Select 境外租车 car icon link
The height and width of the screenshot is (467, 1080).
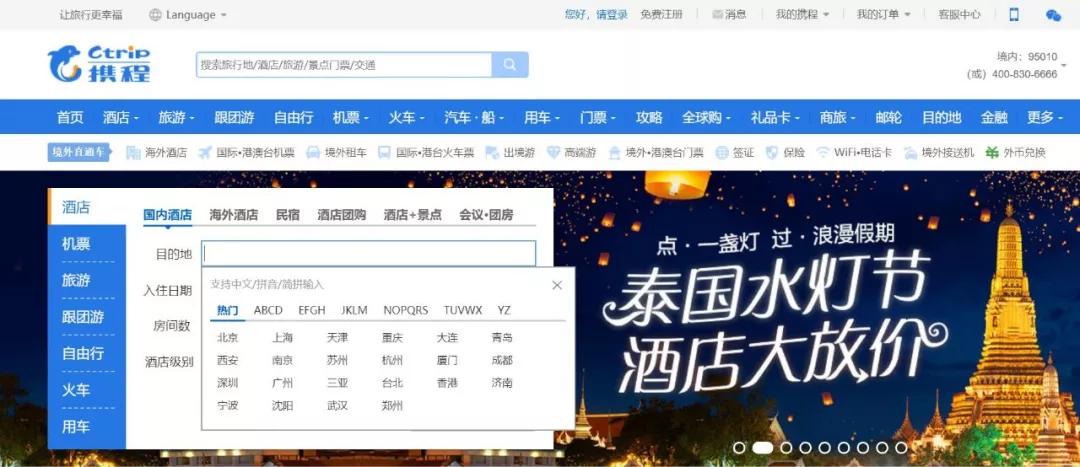tap(336, 152)
